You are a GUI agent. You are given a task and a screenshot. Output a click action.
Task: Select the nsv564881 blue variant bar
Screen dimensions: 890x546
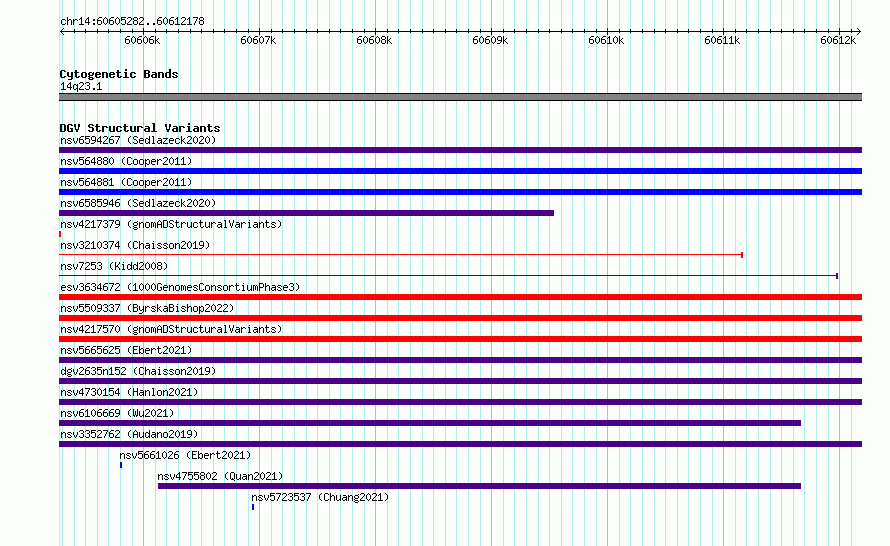point(460,192)
